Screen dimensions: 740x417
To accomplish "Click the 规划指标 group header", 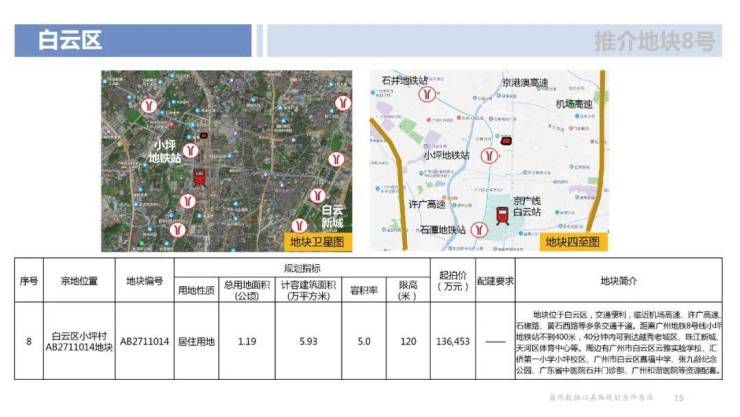I will 302,268.
